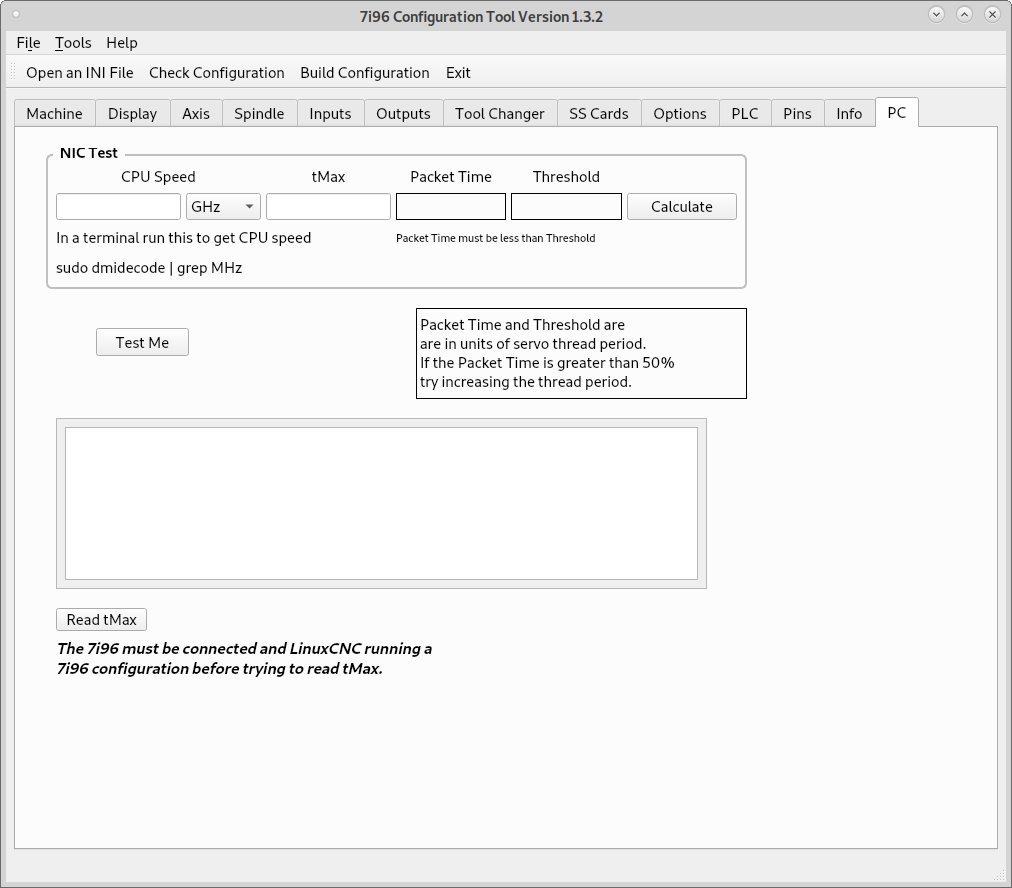This screenshot has height=888, width=1012.
Task: Select the SS Cards tab
Action: pyautogui.click(x=599, y=114)
